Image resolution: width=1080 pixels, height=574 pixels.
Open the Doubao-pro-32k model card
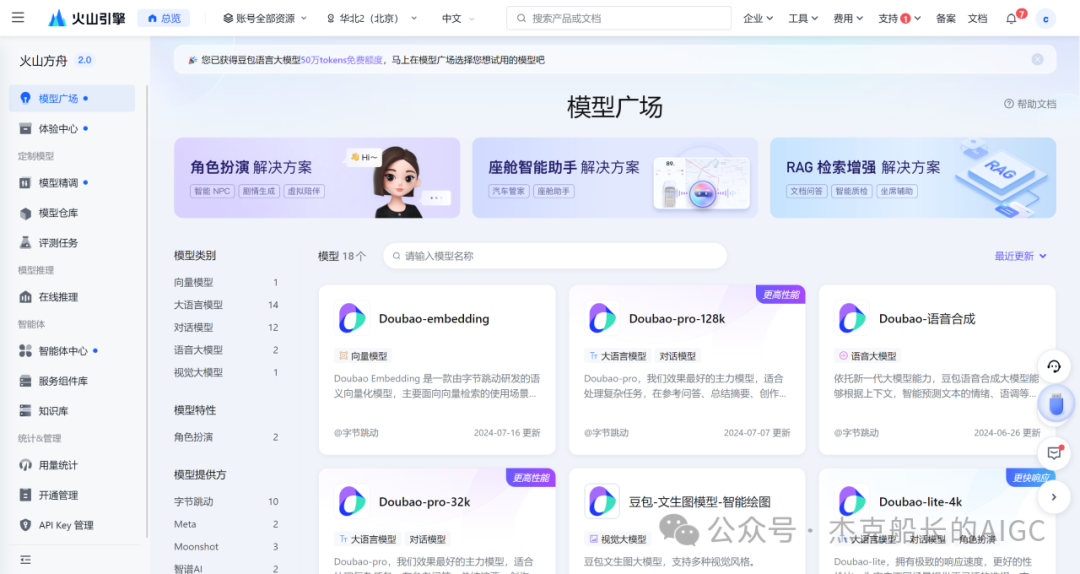[x=437, y=522]
